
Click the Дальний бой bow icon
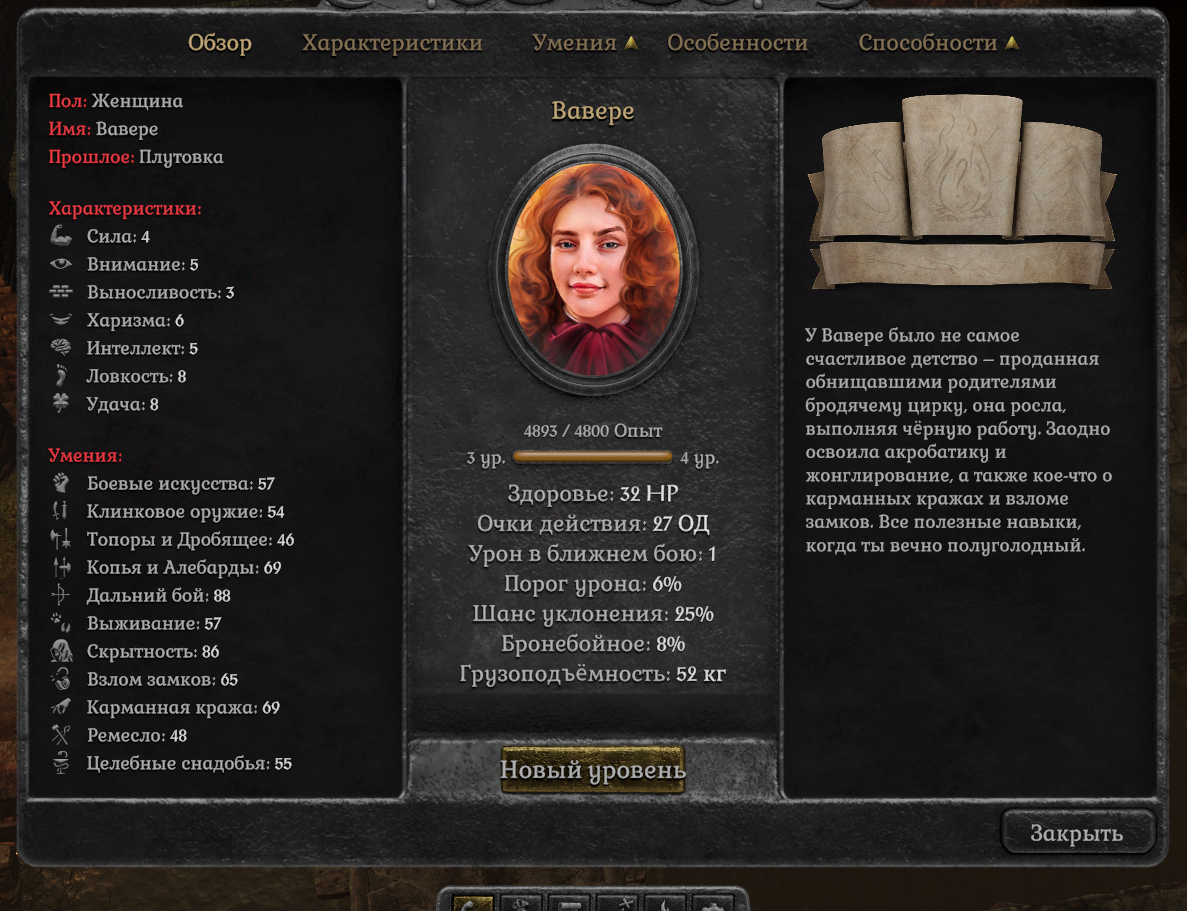[61, 594]
